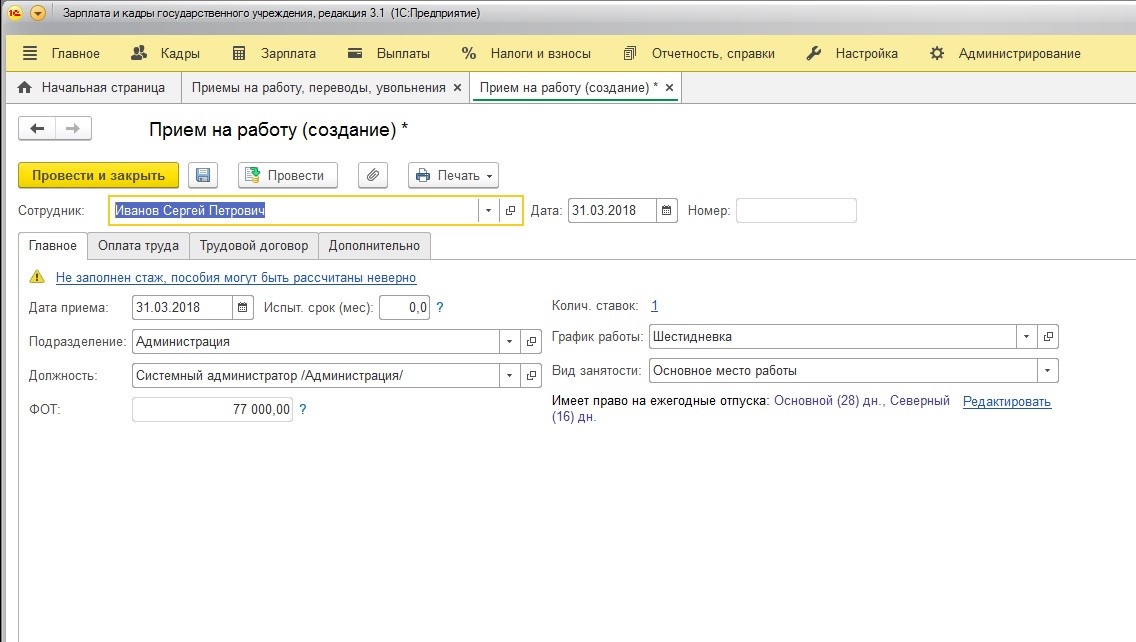Open the calendar picker for Дата приема
The image size is (1136, 642).
(x=243, y=307)
